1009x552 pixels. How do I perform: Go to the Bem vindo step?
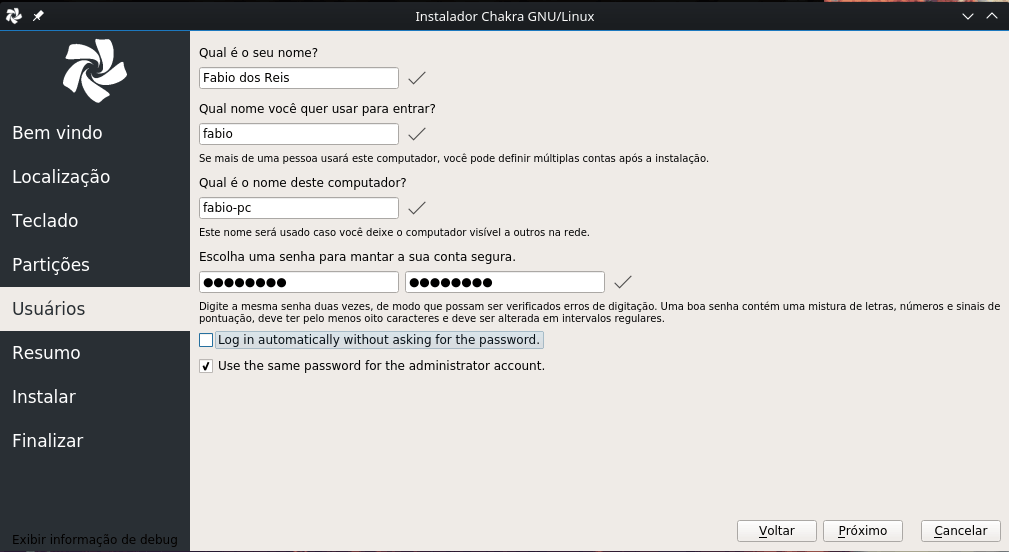click(x=57, y=133)
